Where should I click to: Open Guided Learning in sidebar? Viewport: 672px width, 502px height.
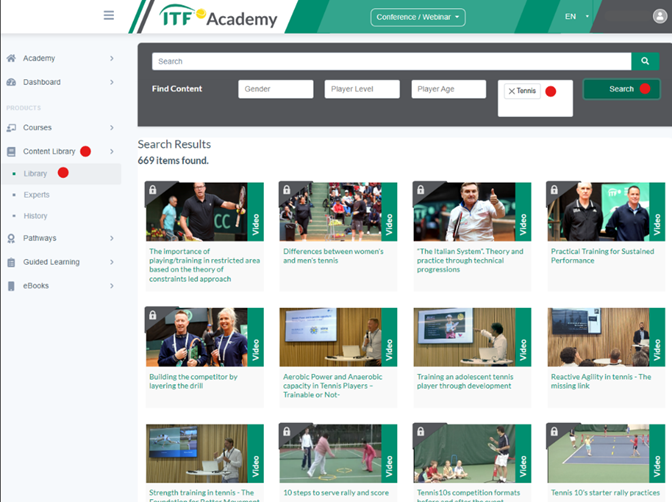point(51,262)
